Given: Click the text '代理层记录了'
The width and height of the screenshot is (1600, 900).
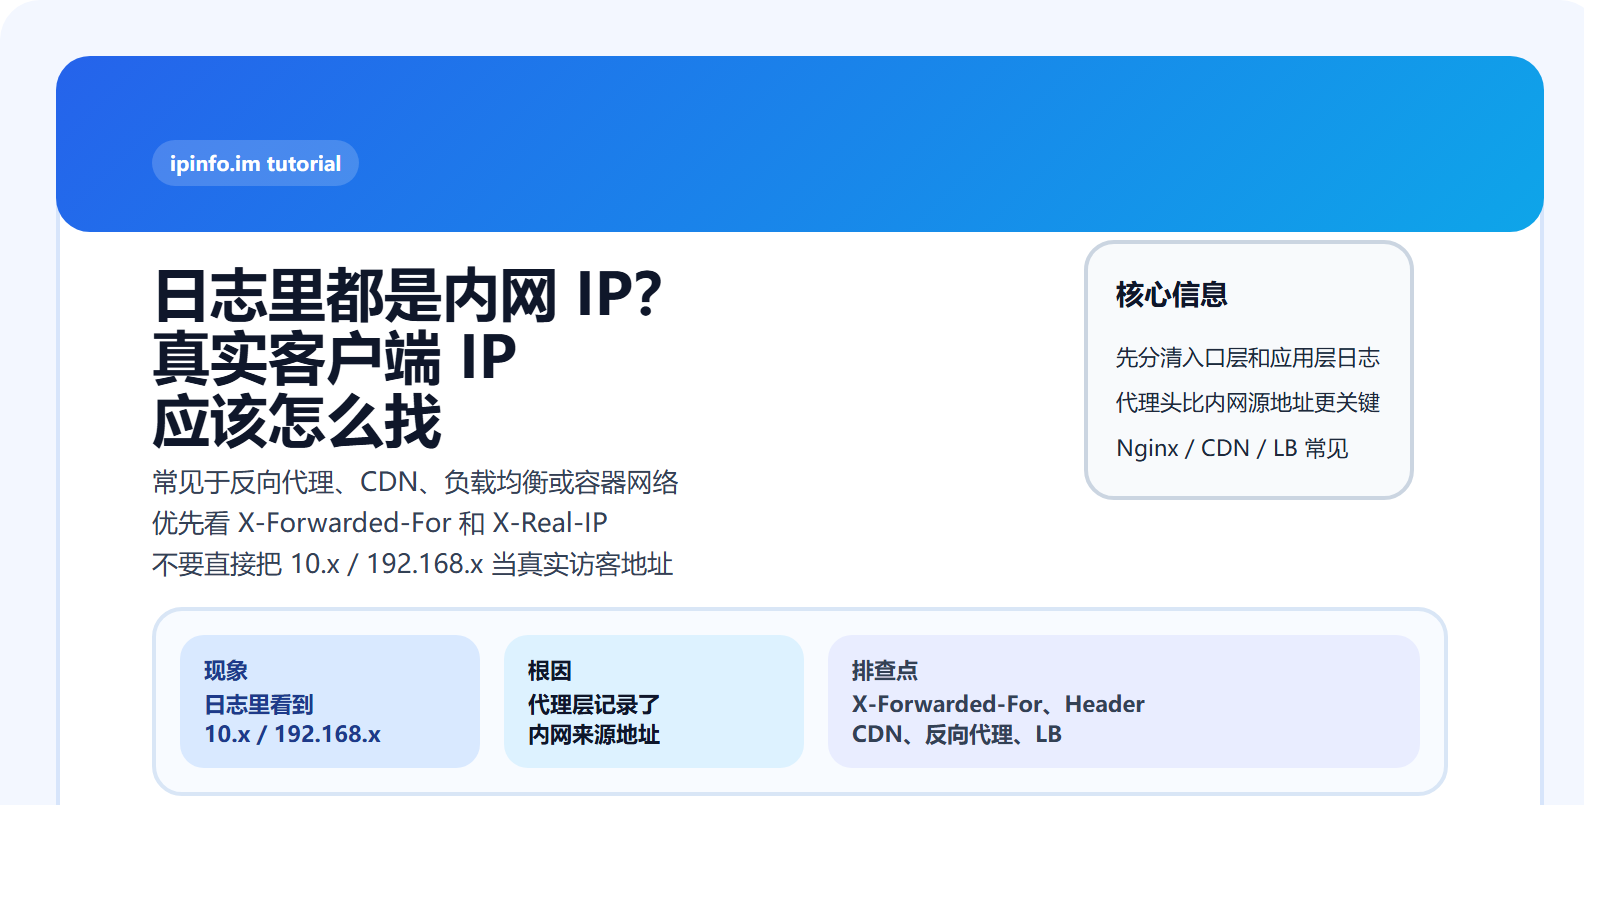Looking at the screenshot, I should [x=594, y=705].
